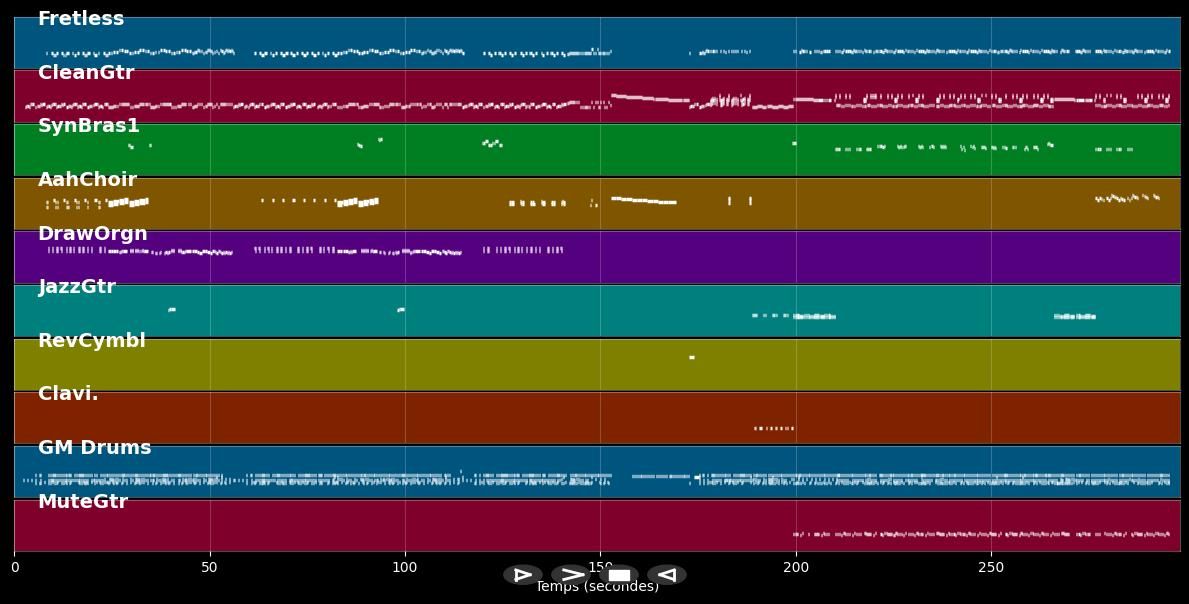Click the single note in the RevCymbl track
Screen dimensions: 1189x604
click(x=691, y=357)
